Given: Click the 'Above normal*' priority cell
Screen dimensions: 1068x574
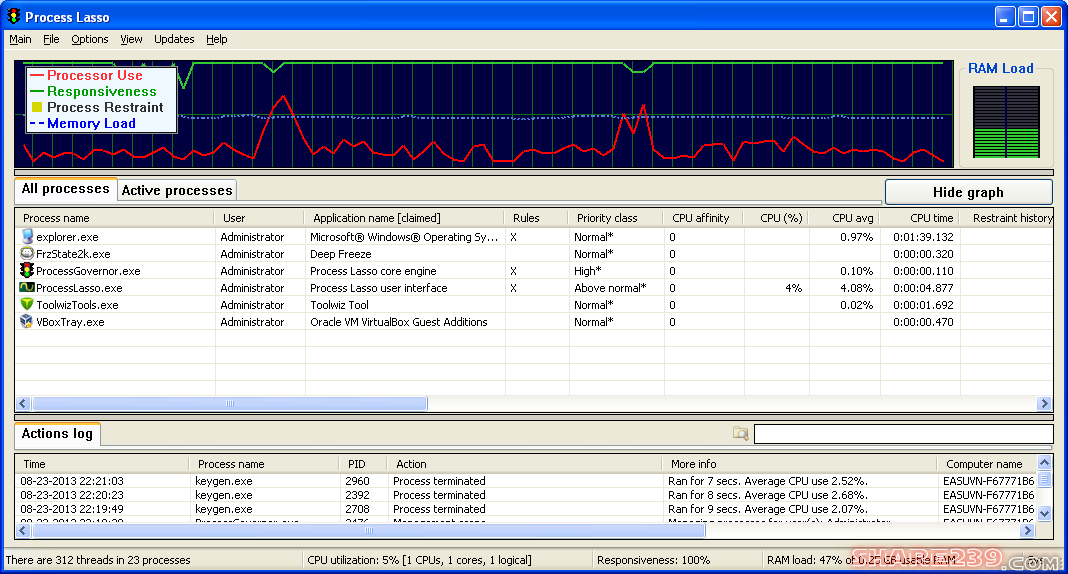Looking at the screenshot, I should tap(610, 288).
